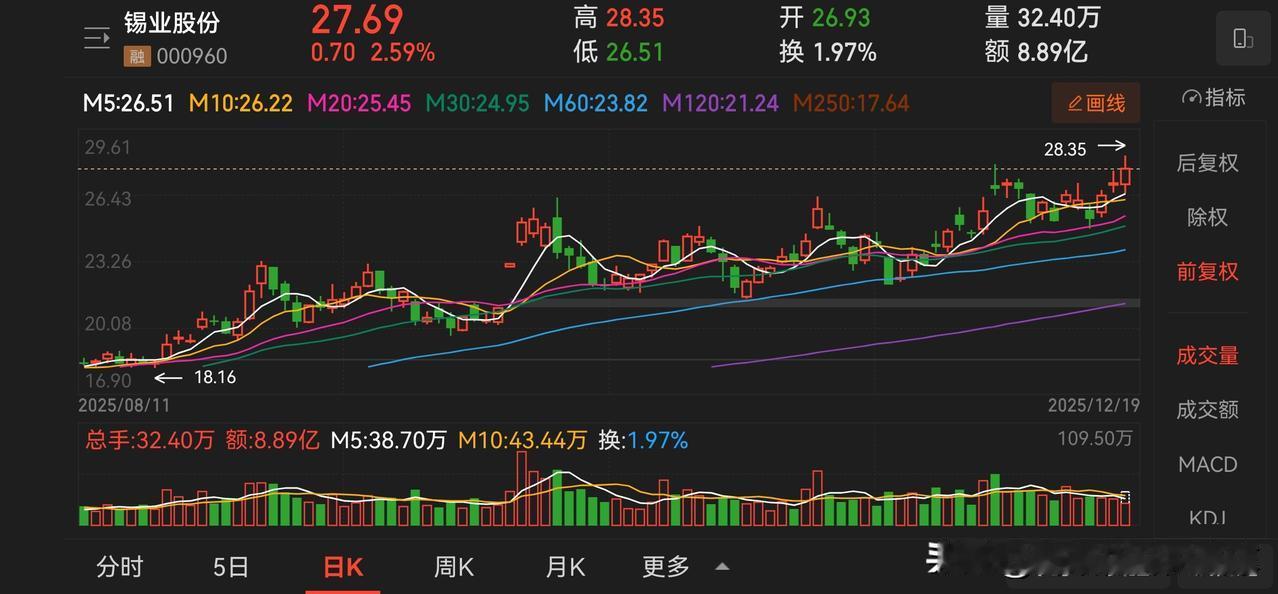Switch to the 5日 chart tab

[231, 567]
